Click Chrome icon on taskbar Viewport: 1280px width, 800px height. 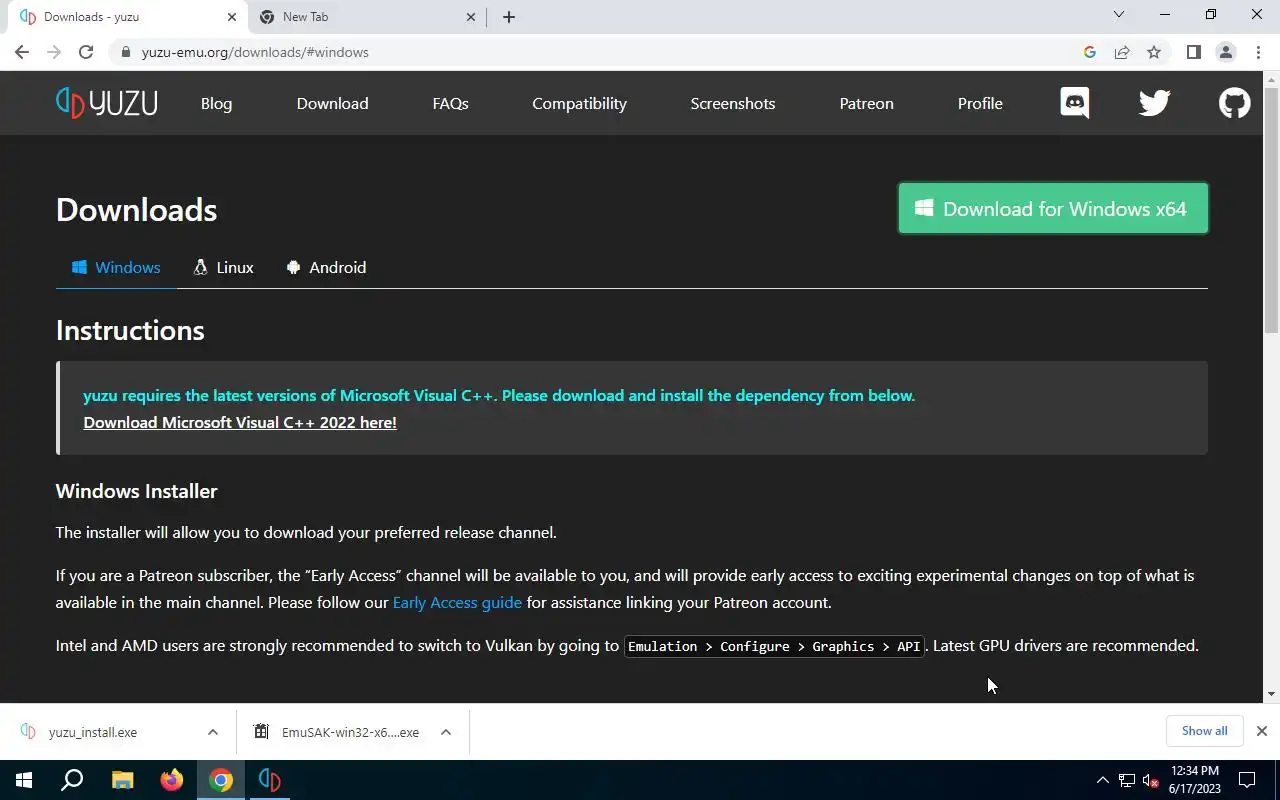point(221,780)
